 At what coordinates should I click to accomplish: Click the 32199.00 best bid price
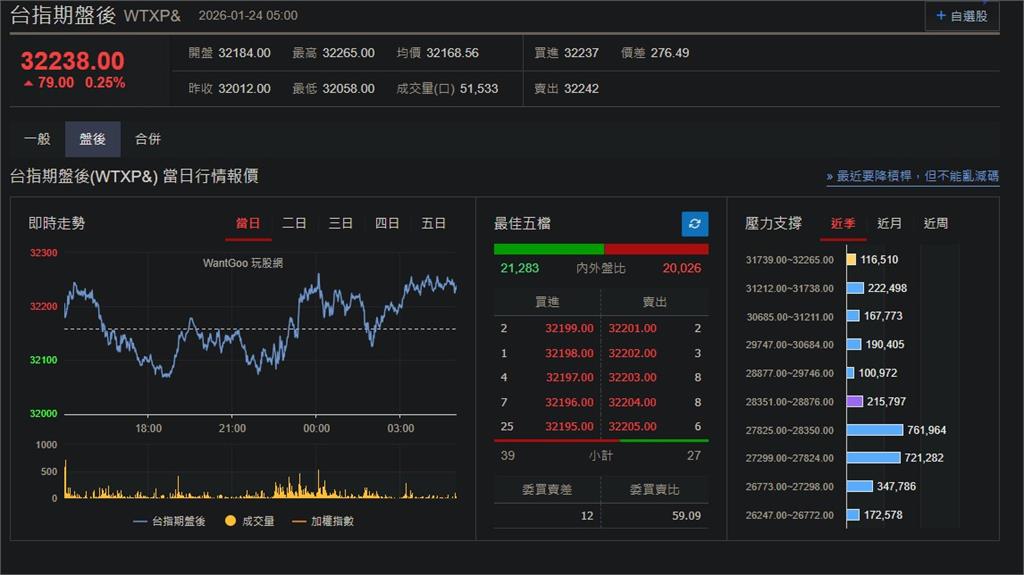569,328
